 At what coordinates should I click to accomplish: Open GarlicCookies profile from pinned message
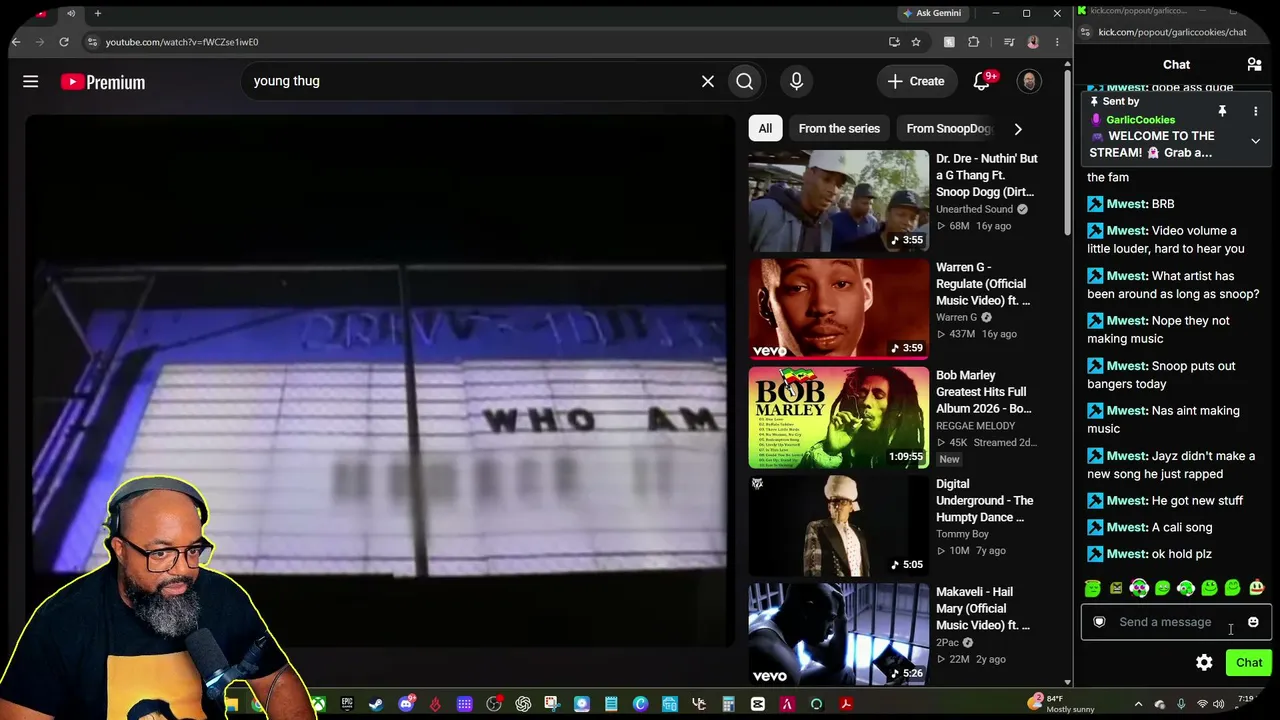1140,120
